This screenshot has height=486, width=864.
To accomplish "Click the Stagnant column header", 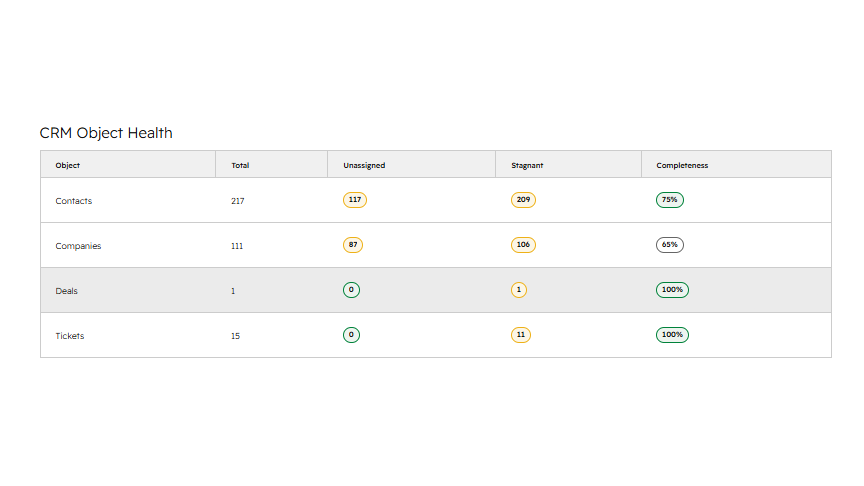I will tap(527, 165).
